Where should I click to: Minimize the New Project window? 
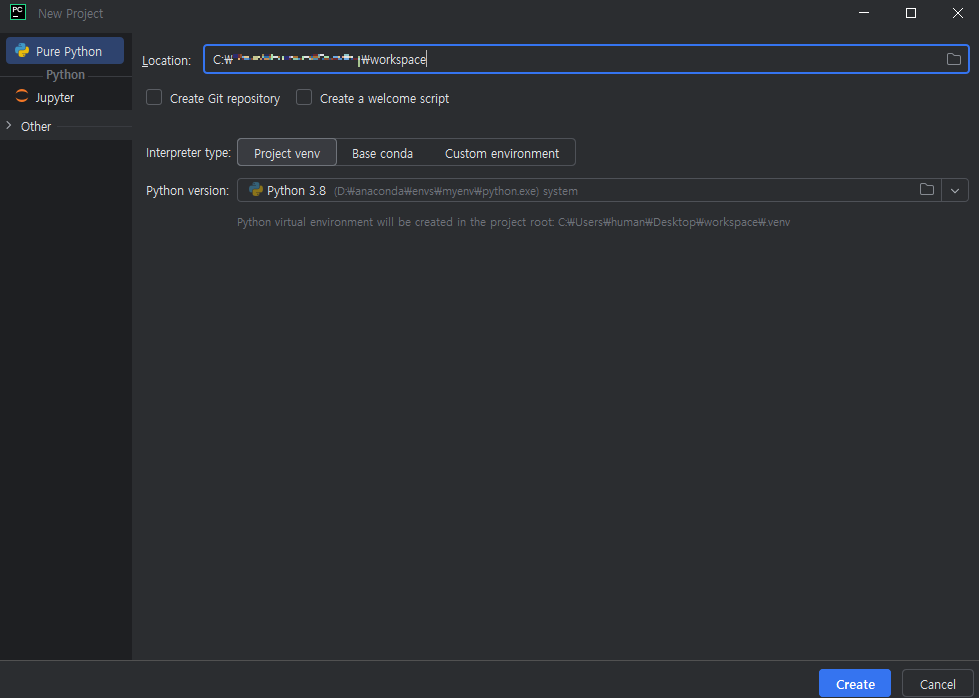coord(864,13)
